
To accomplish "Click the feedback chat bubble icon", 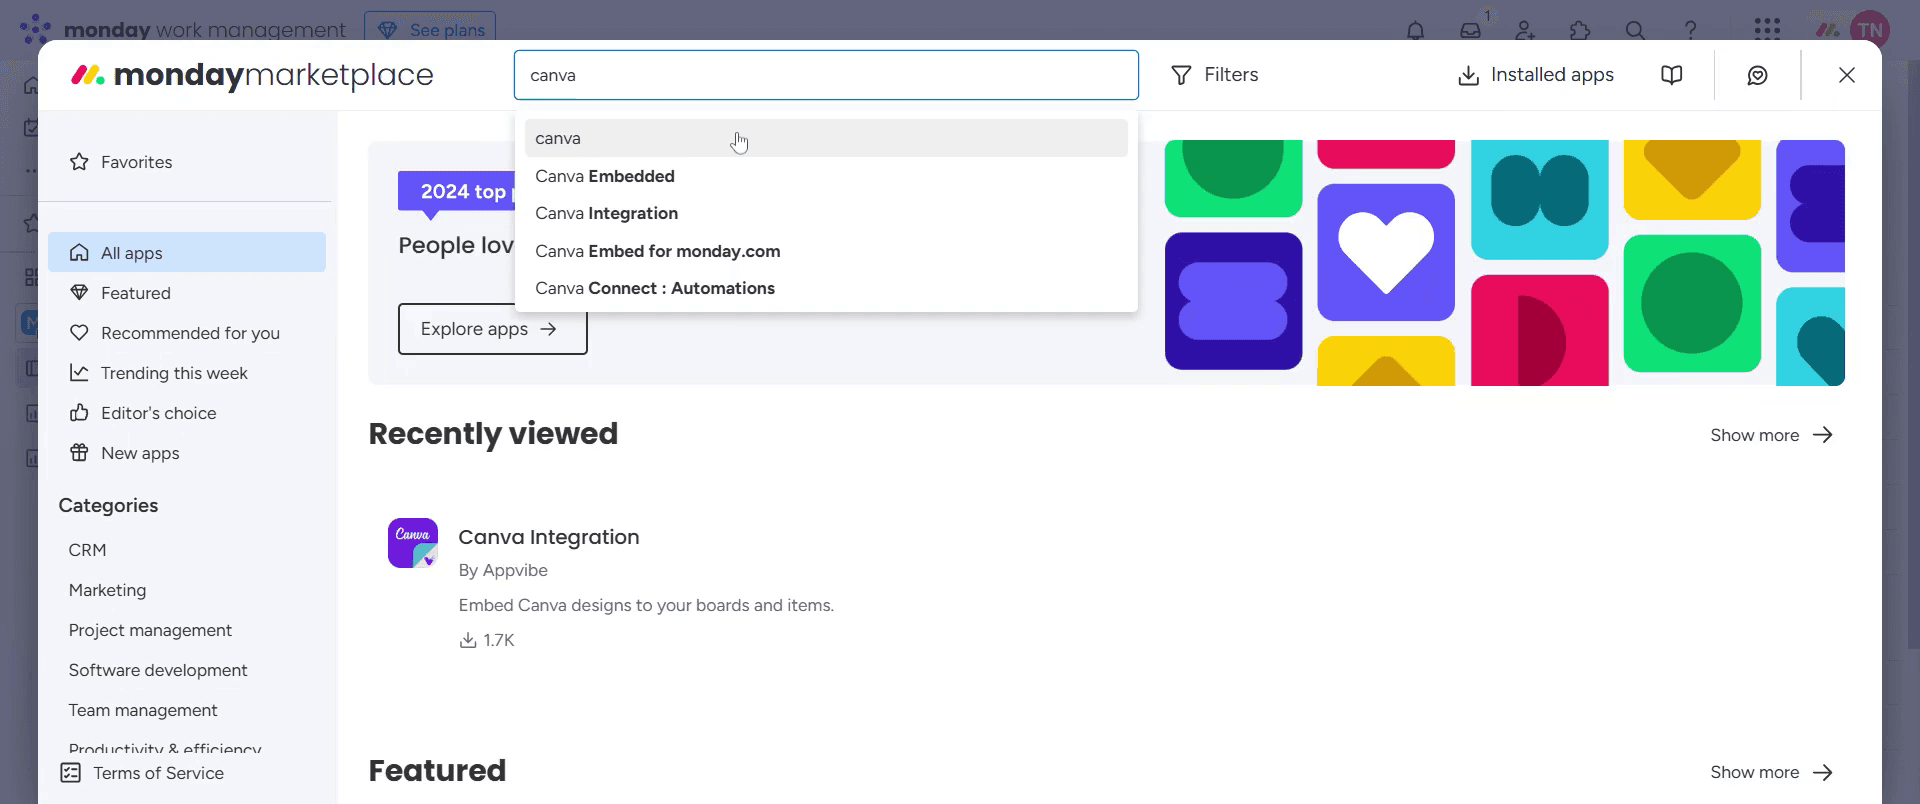I will click(x=1757, y=75).
